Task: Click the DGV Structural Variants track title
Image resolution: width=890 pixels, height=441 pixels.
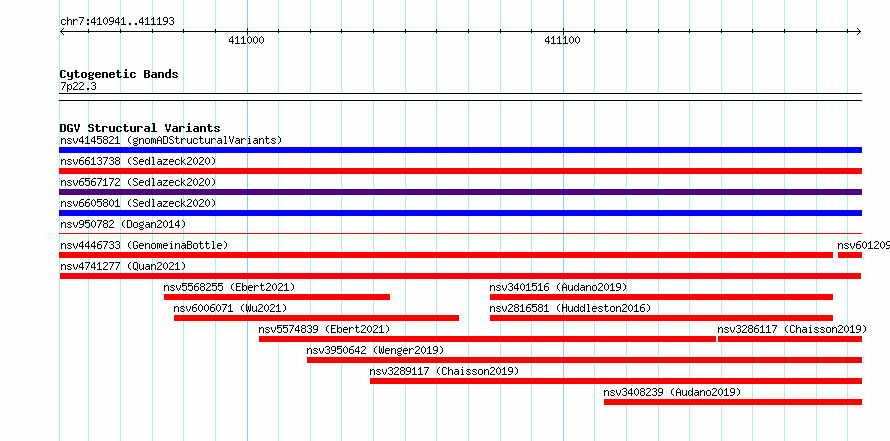Action: [140, 128]
